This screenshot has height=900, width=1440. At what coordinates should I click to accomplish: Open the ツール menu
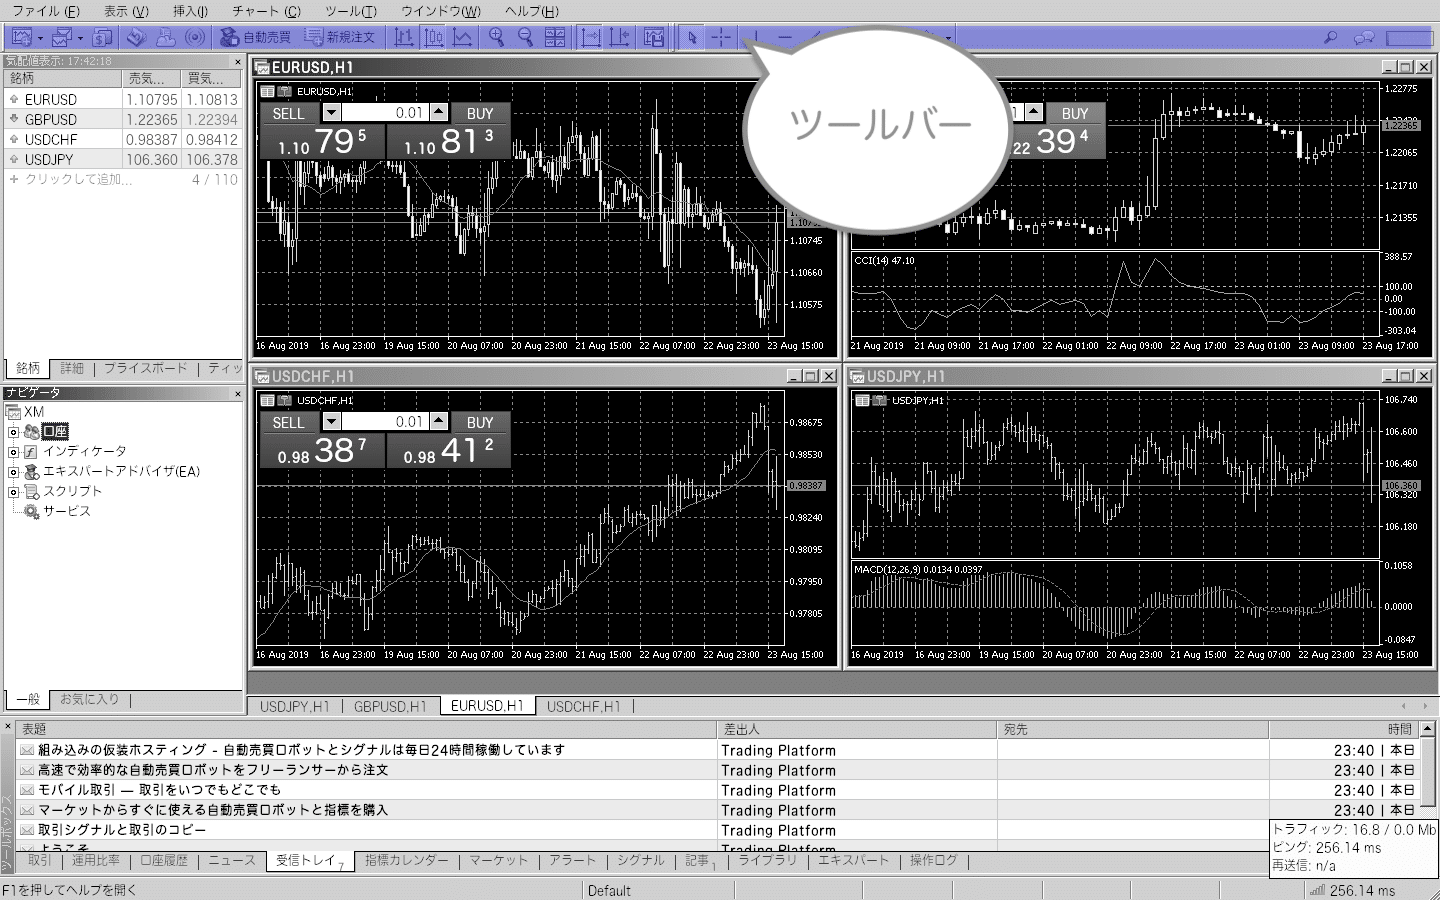pyautogui.click(x=351, y=11)
